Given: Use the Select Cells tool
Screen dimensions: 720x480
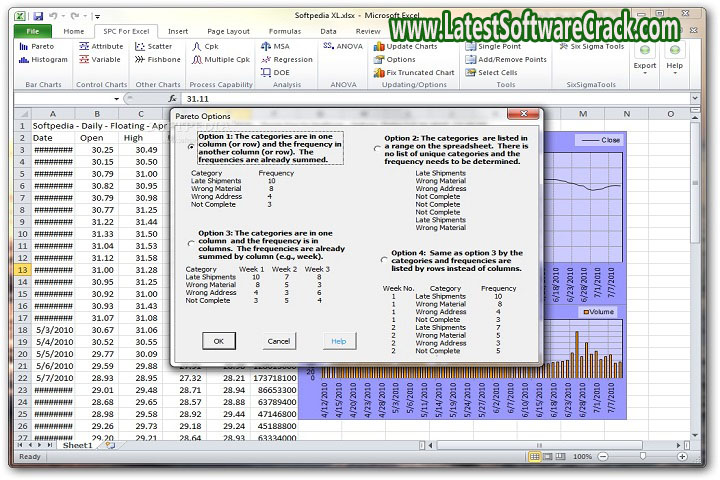Looking at the screenshot, I should pos(491,73).
